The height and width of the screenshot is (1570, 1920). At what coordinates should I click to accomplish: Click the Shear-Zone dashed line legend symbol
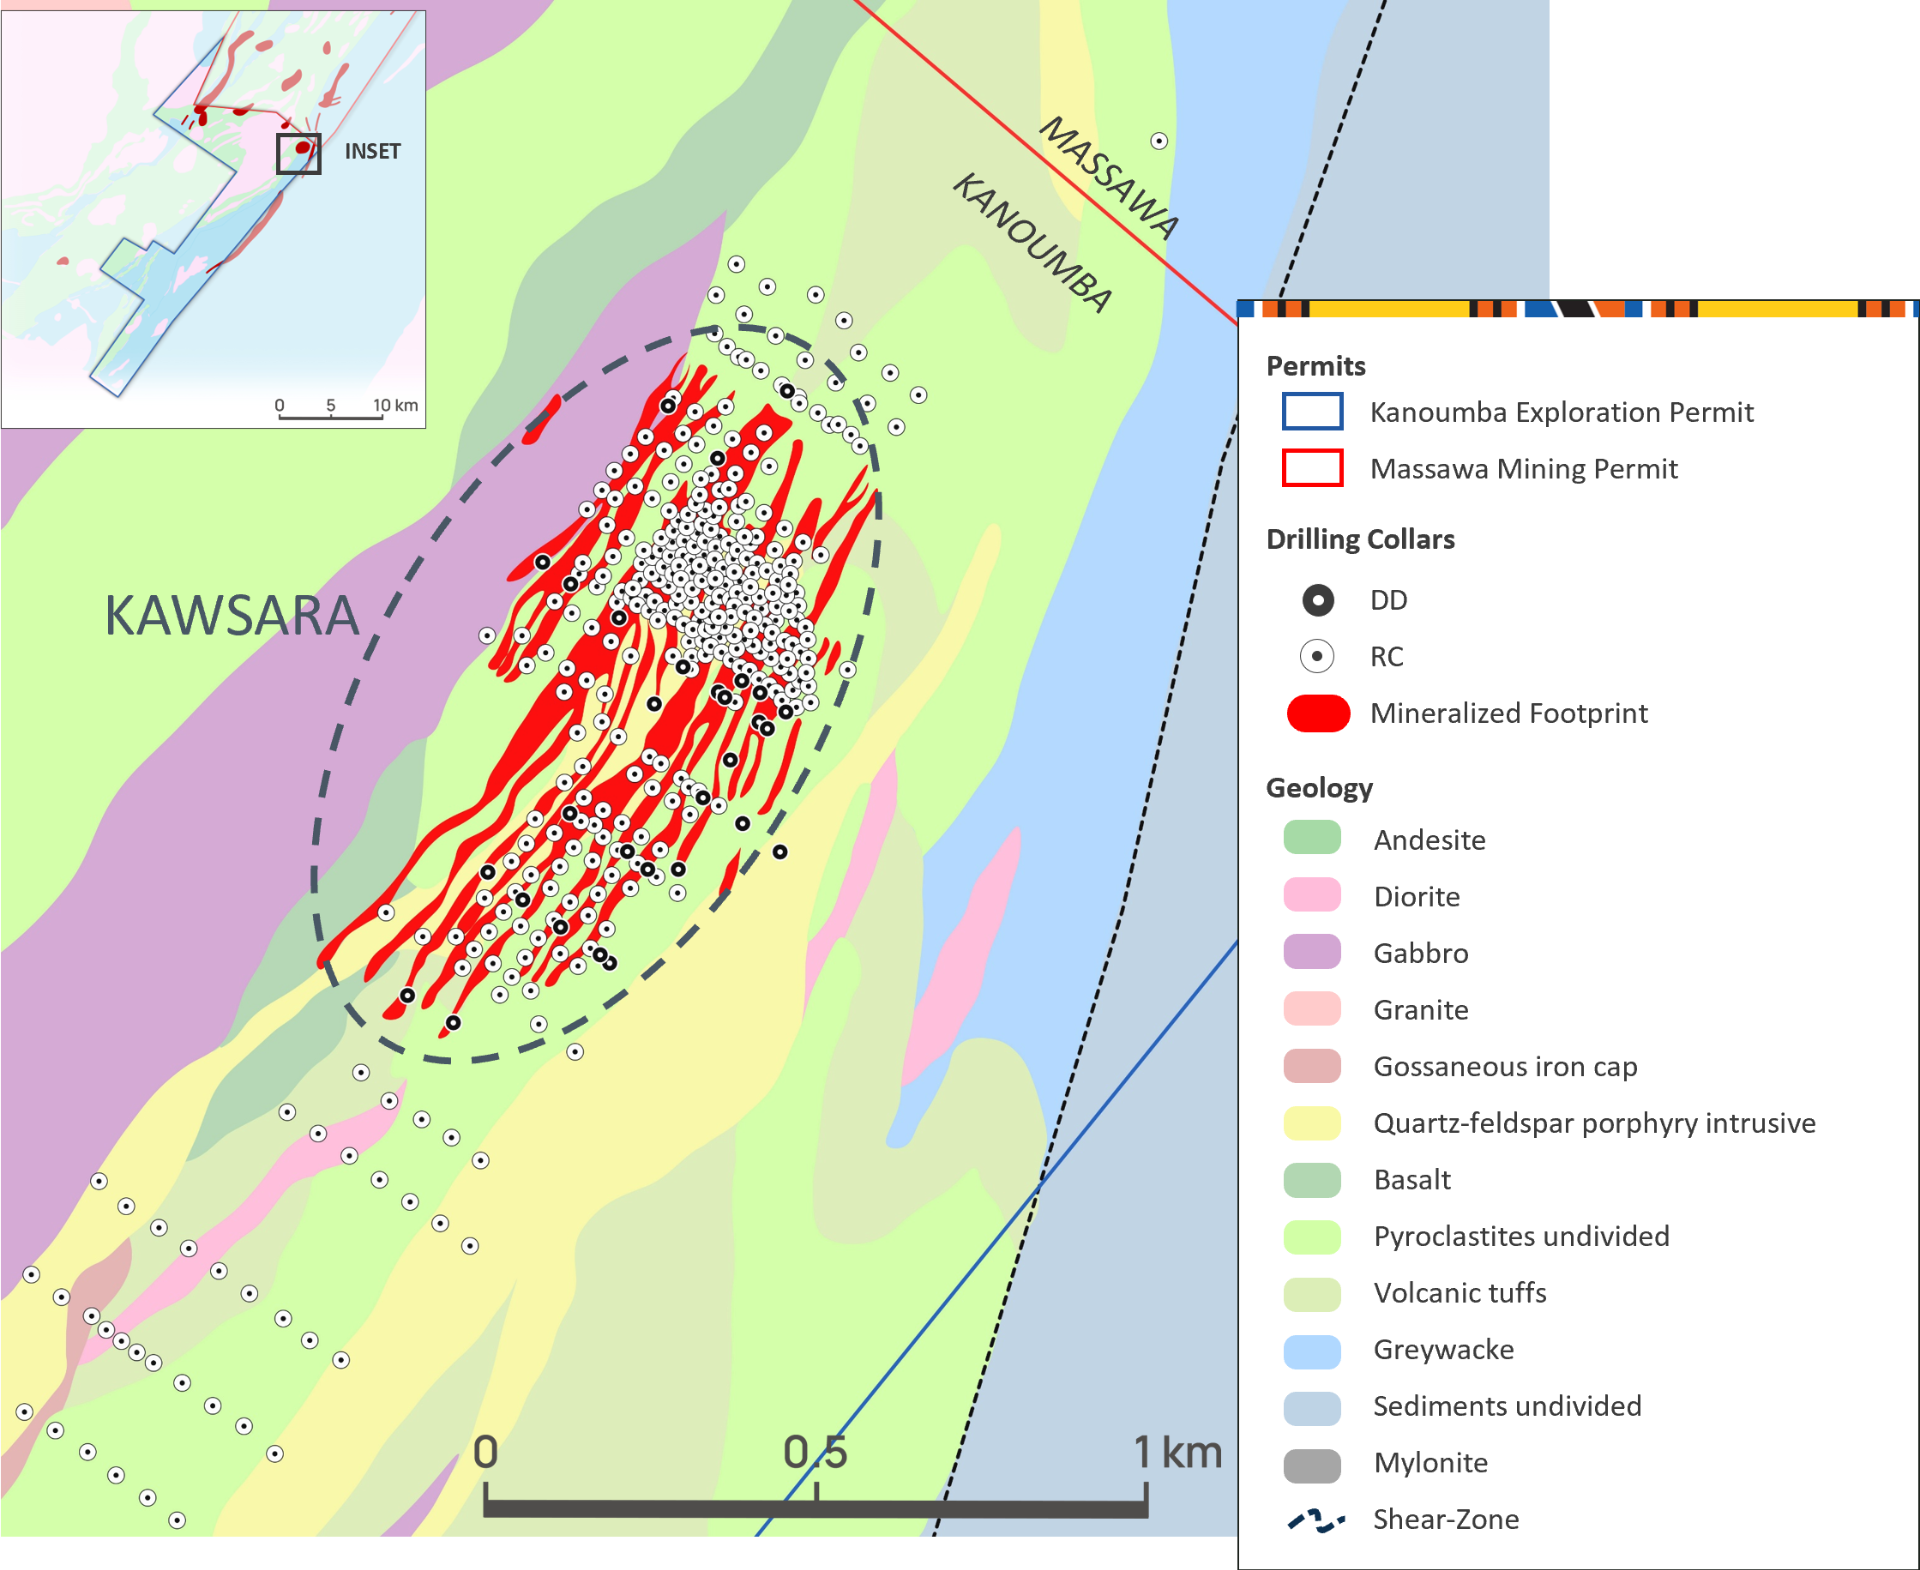click(1315, 1520)
